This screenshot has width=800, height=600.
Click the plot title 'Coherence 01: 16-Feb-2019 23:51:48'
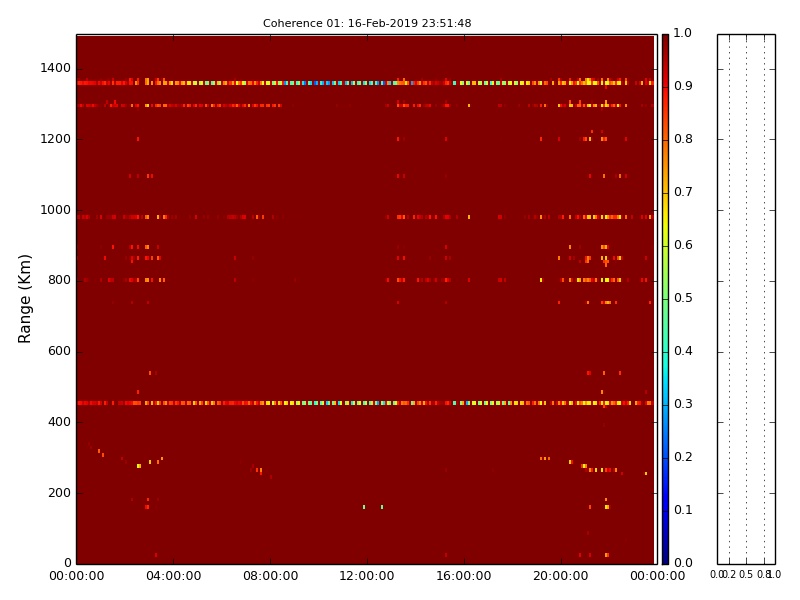click(367, 23)
